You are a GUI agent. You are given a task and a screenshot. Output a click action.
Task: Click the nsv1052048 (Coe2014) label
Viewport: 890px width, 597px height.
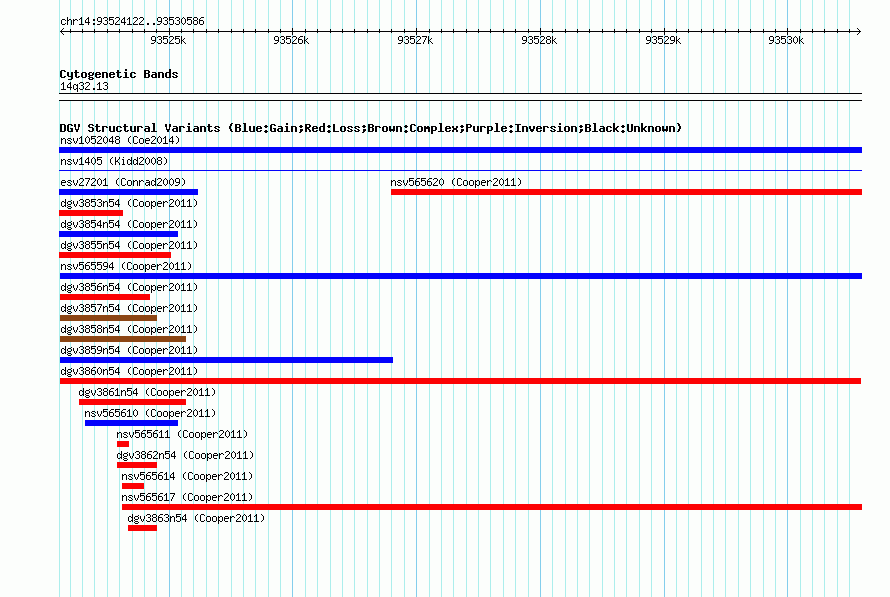click(120, 140)
